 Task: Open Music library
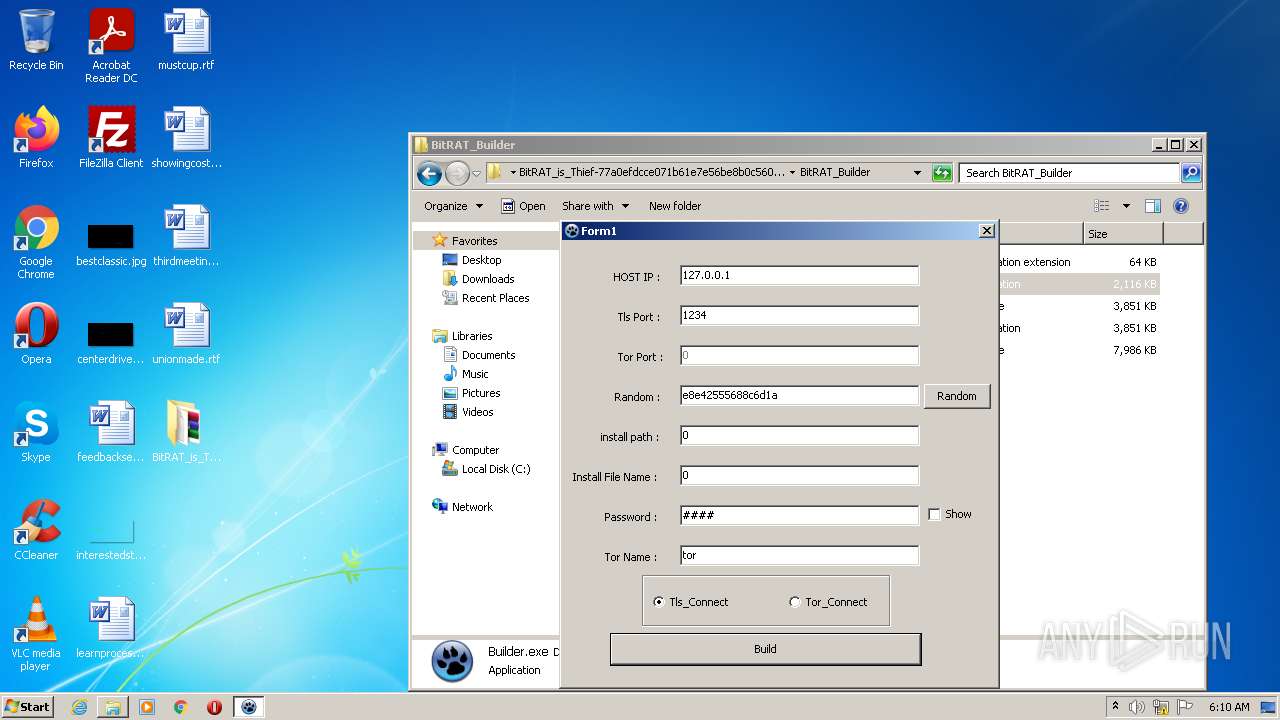[475, 374]
